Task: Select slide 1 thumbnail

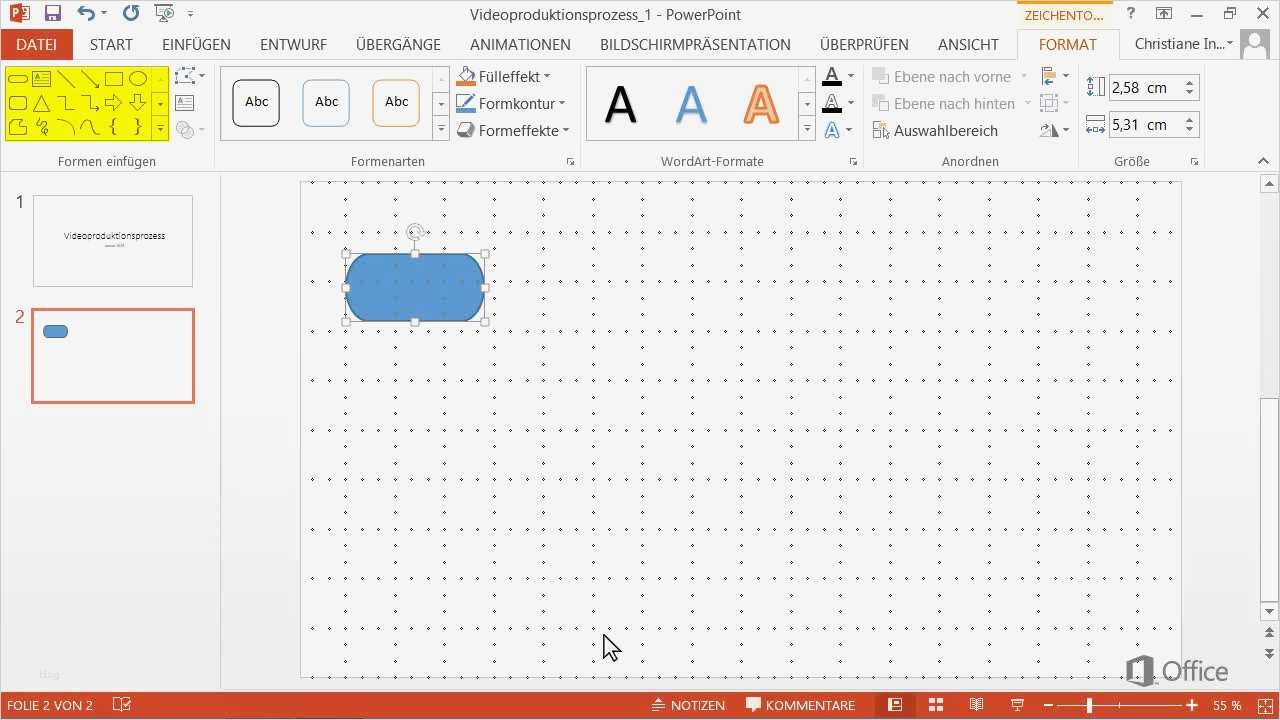Action: pos(113,241)
